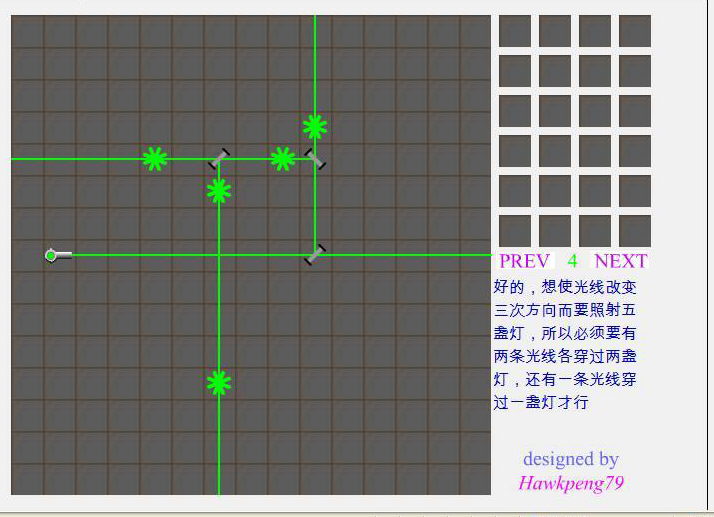Click the lamp just below the upper-left mirror
This screenshot has height=517, width=714.
point(219,191)
